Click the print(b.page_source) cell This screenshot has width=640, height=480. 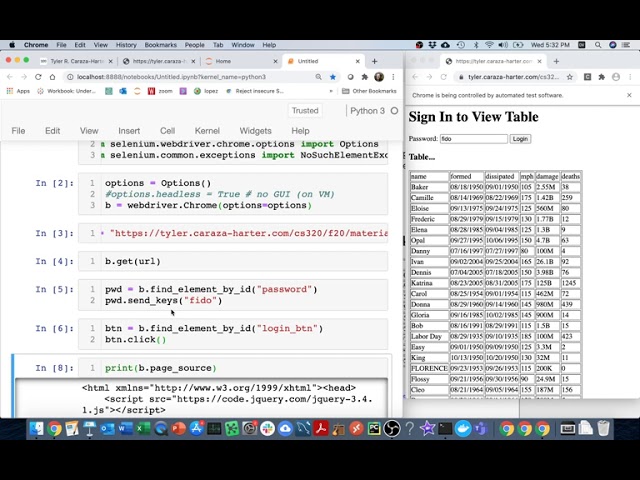point(233,368)
